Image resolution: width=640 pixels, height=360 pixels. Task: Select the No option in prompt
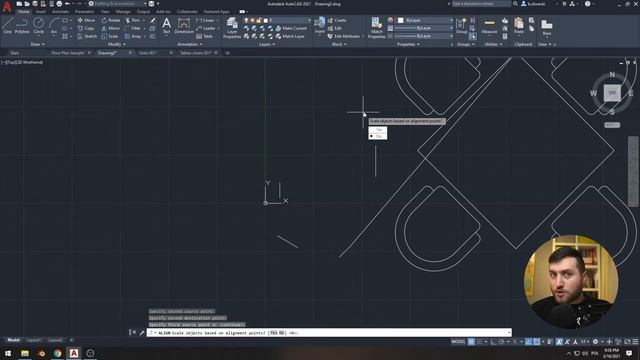[378, 136]
